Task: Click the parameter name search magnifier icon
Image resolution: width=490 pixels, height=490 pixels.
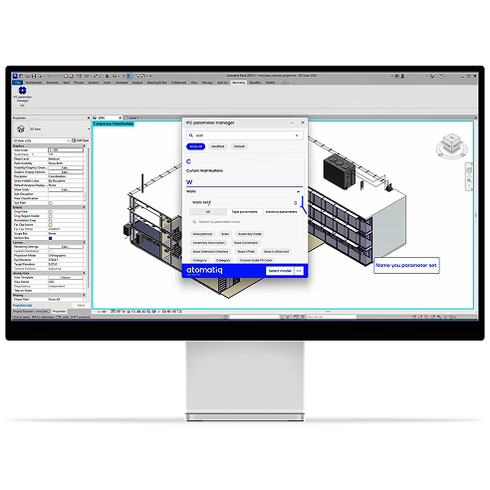Action: click(x=194, y=222)
